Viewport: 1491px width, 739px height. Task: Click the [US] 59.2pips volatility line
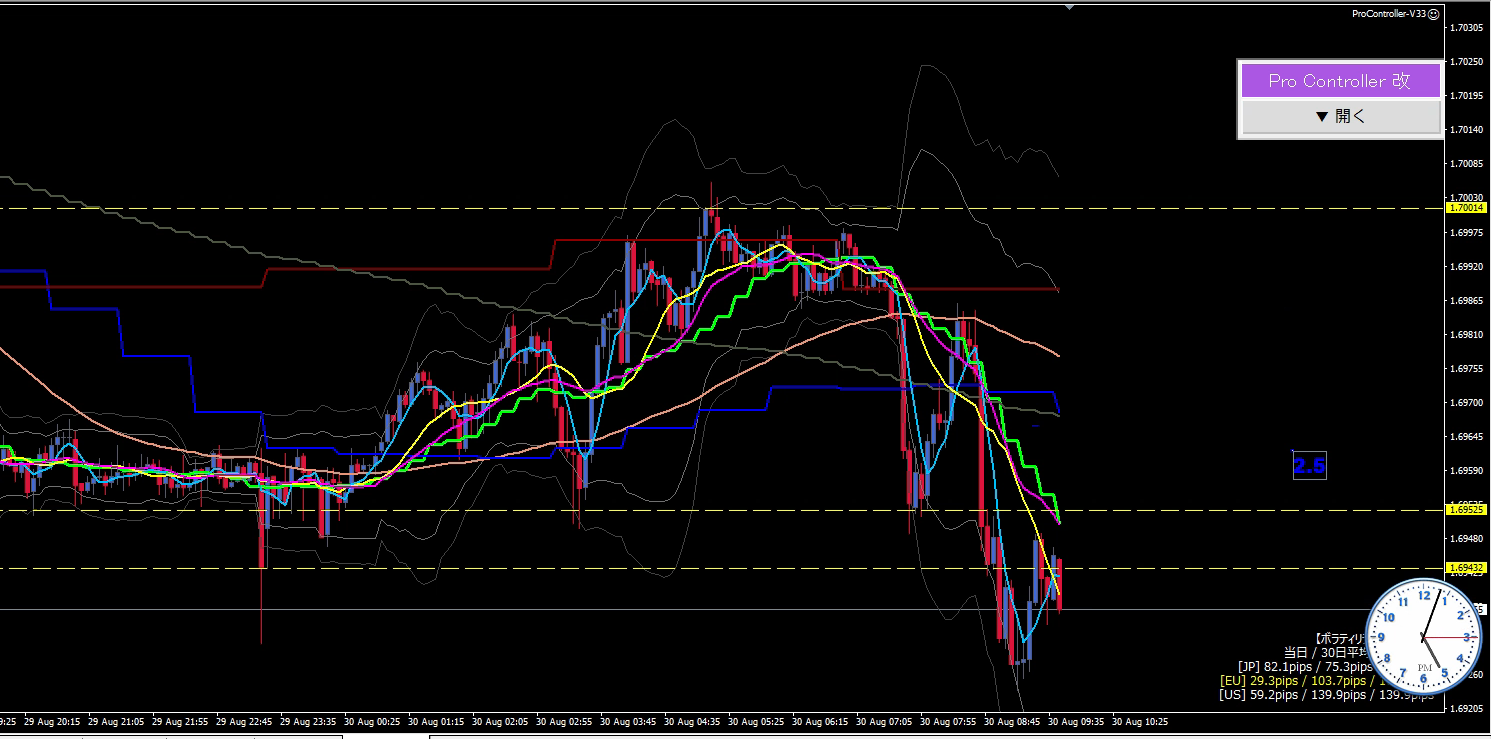pos(1325,694)
